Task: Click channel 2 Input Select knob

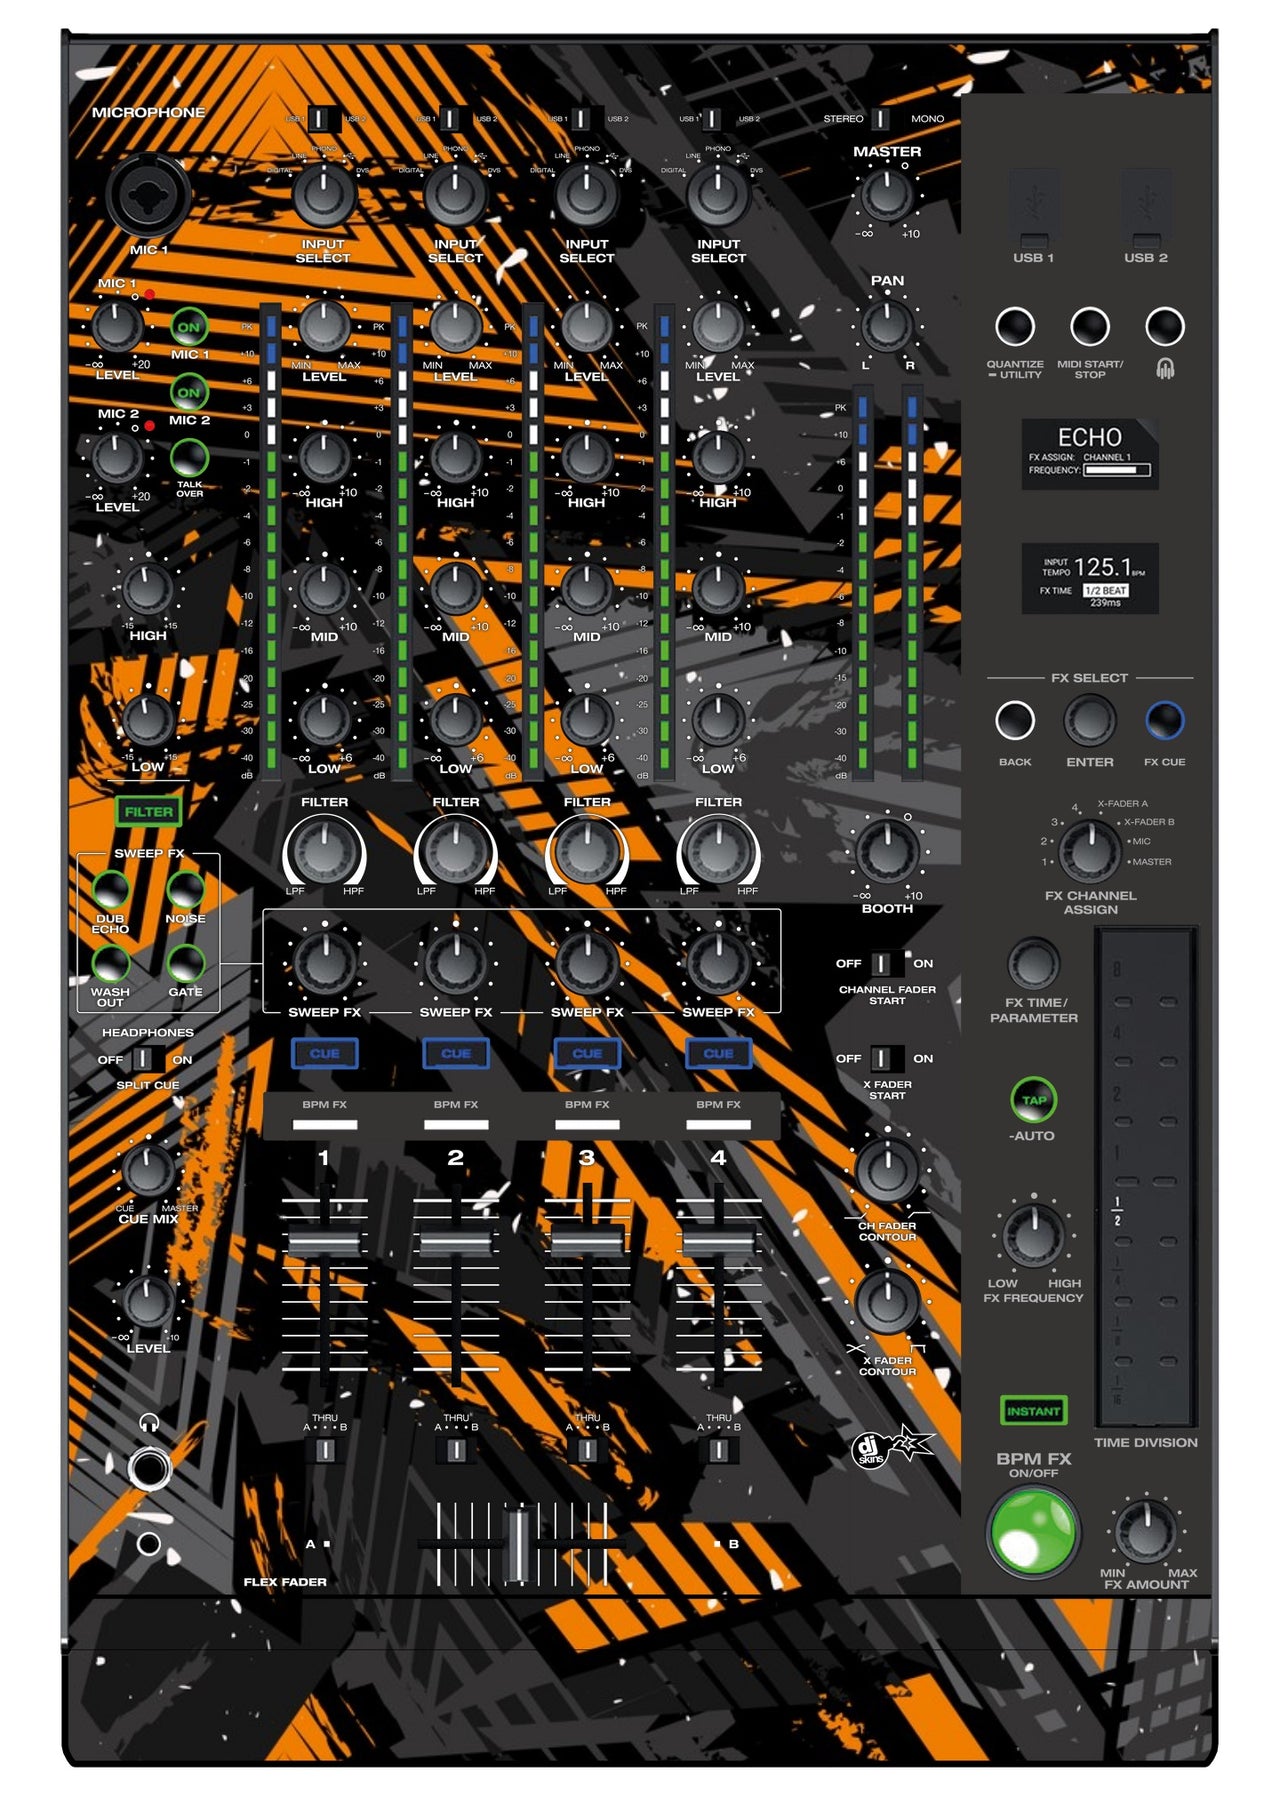Action: (455, 194)
